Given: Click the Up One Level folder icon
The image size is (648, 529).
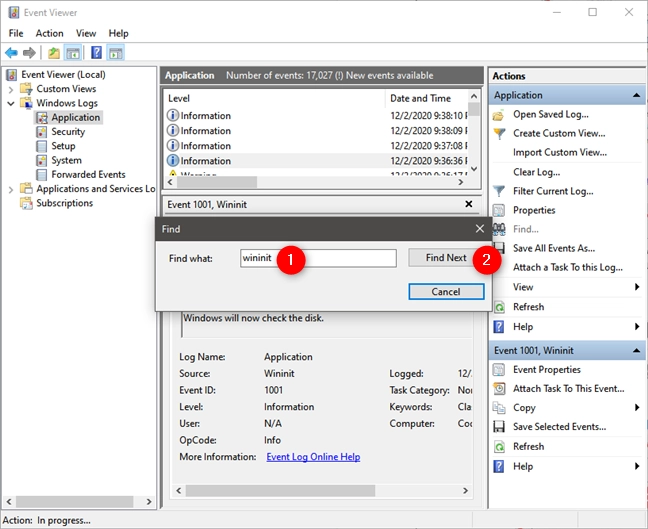Looking at the screenshot, I should 54,53.
